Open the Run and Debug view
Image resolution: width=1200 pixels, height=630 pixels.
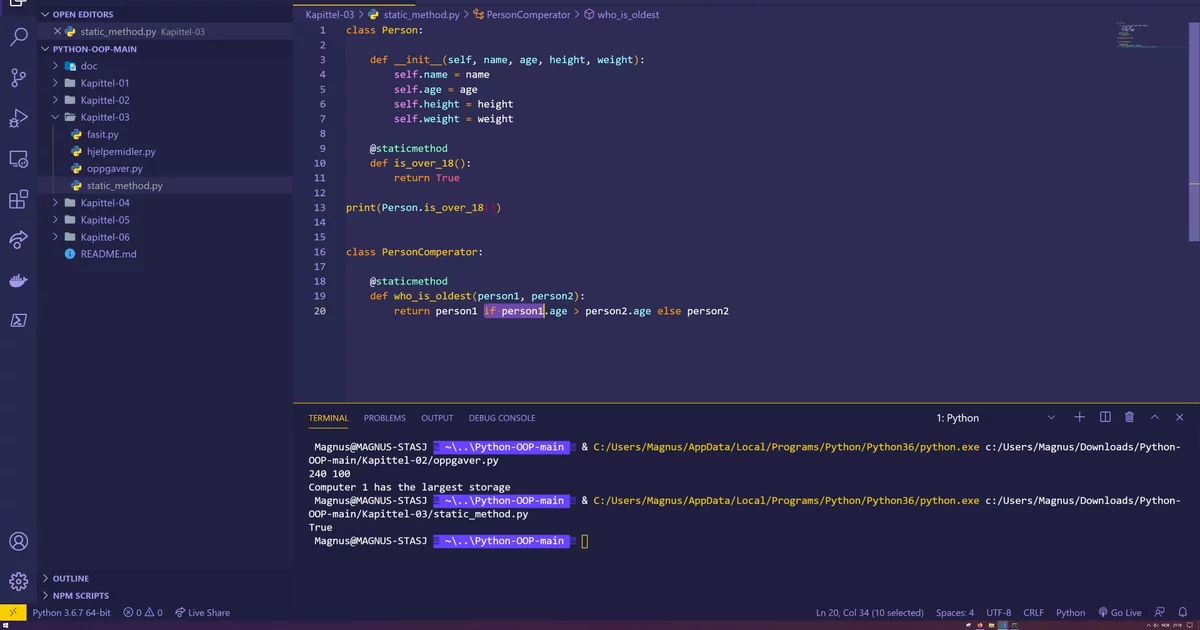[18, 118]
